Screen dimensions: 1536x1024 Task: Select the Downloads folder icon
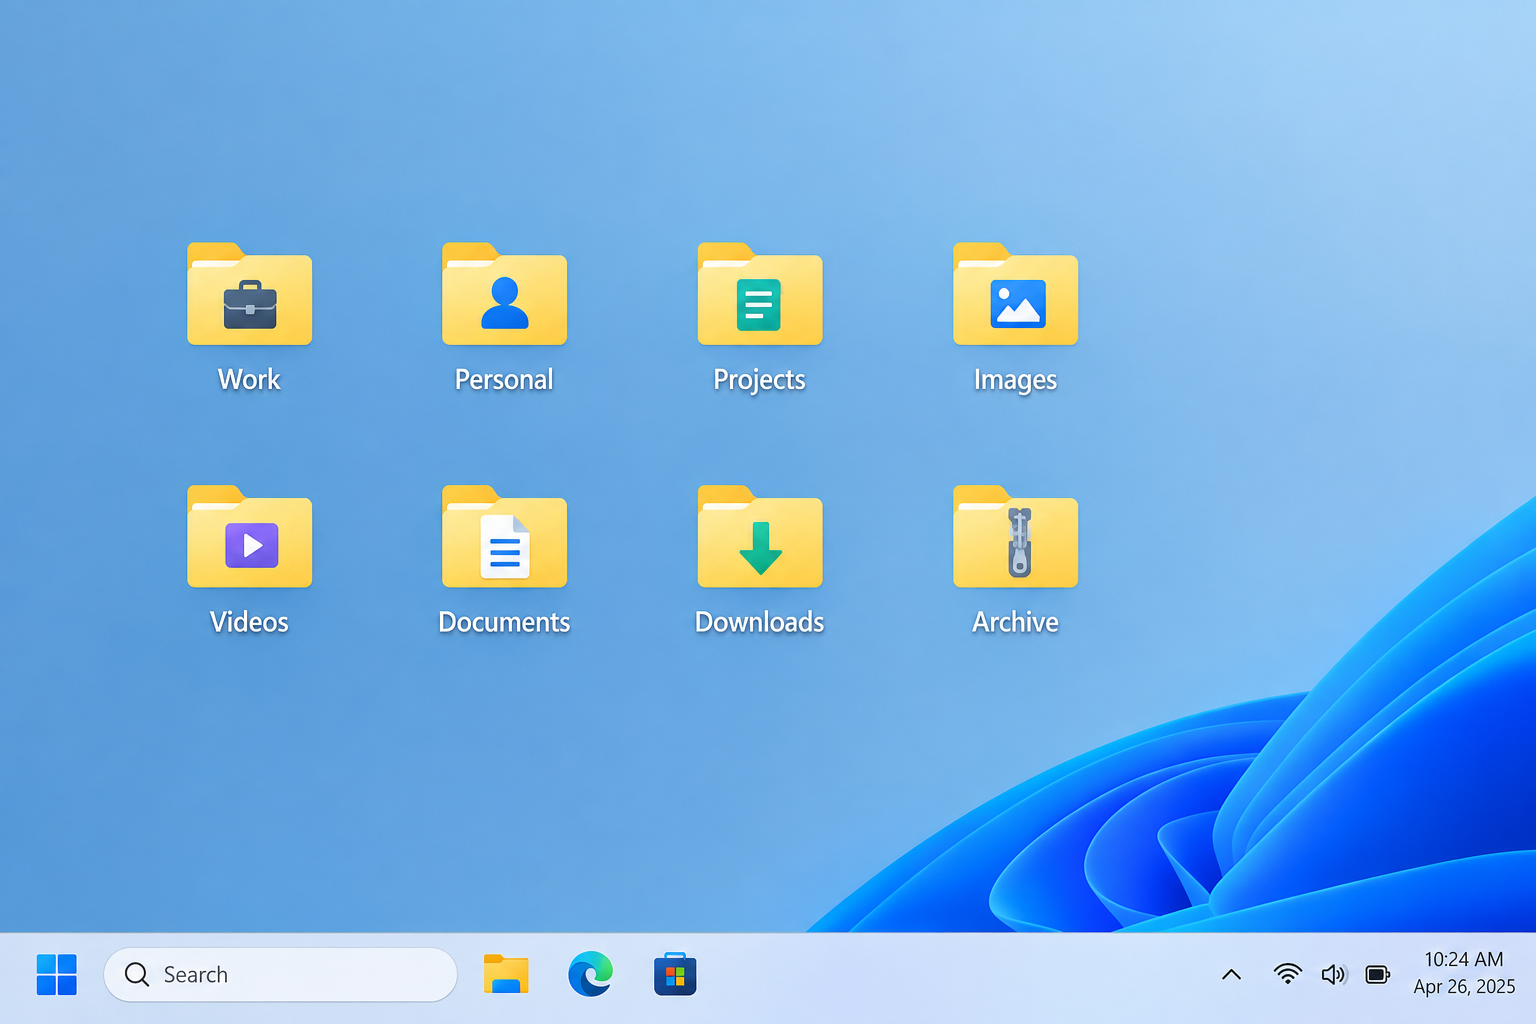tap(760, 537)
